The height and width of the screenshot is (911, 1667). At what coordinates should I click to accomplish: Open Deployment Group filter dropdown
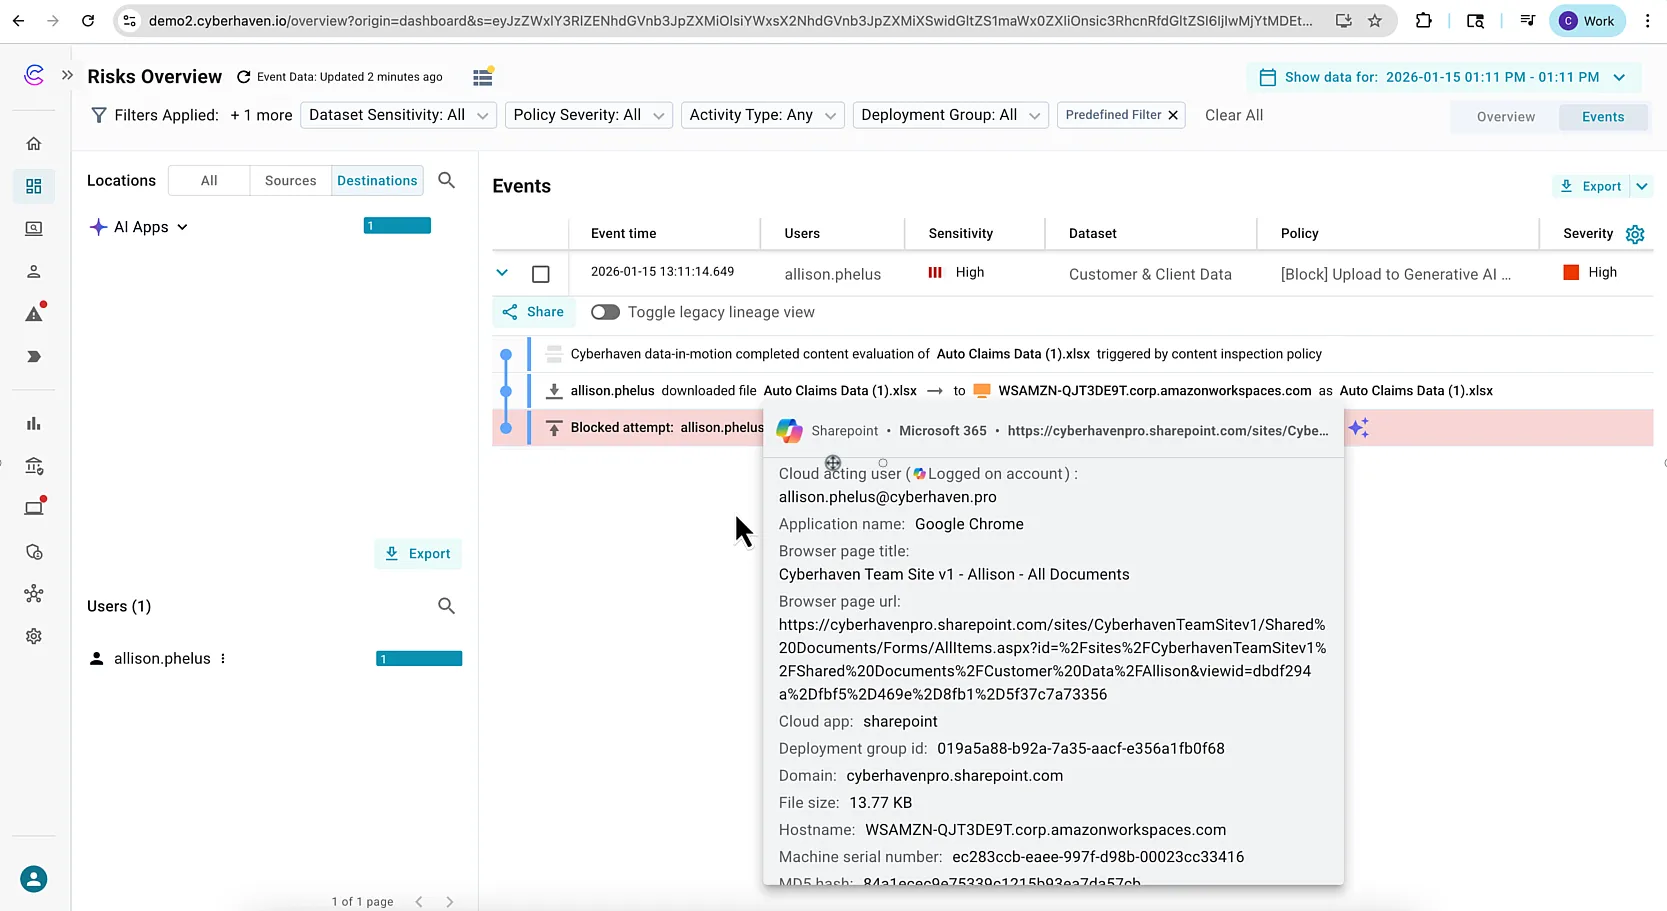[951, 115]
